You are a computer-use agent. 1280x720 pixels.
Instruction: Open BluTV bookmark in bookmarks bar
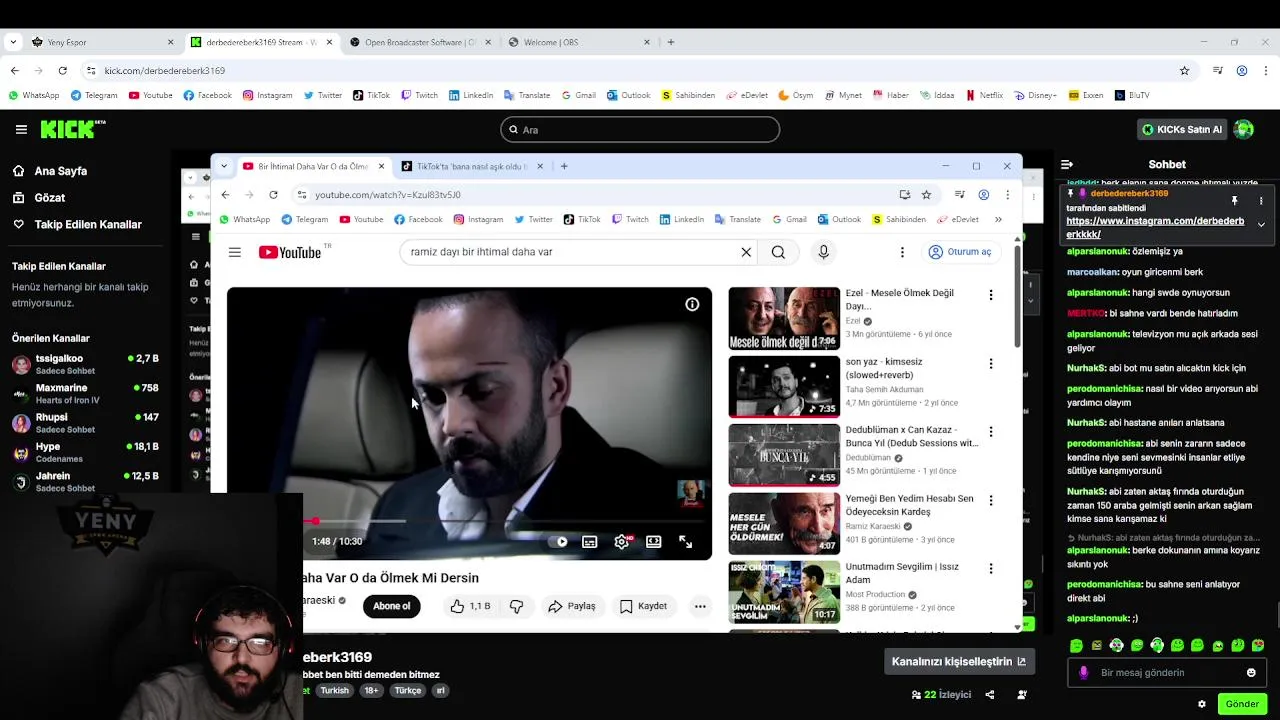pos(1132,96)
